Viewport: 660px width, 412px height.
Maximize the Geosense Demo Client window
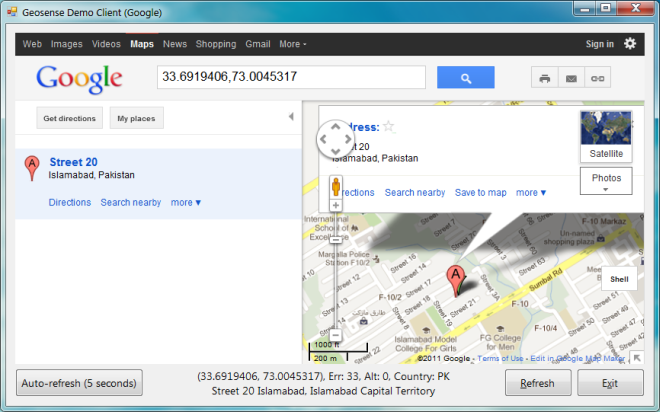pyautogui.click(x=606, y=8)
